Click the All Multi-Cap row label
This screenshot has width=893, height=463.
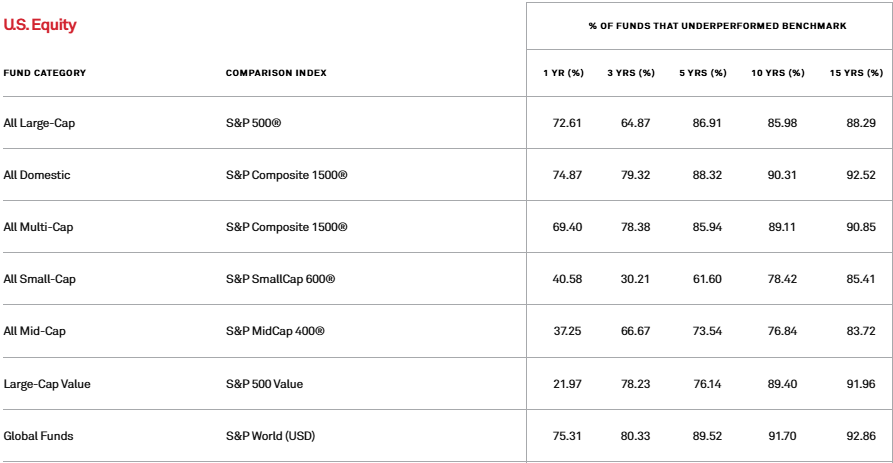(x=38, y=227)
